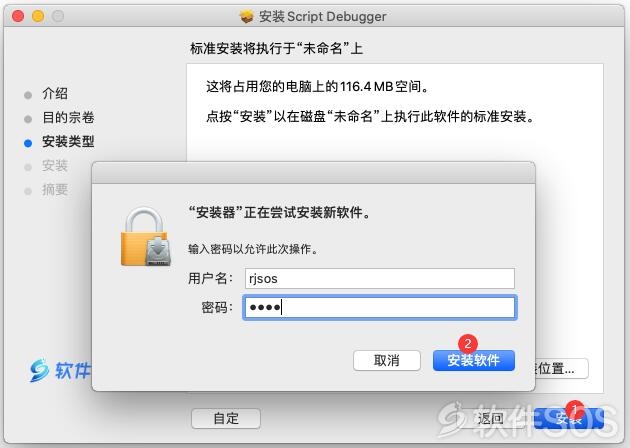The width and height of the screenshot is (630, 448).
Task: Click the red badge numbered 2
Action: pos(468,344)
